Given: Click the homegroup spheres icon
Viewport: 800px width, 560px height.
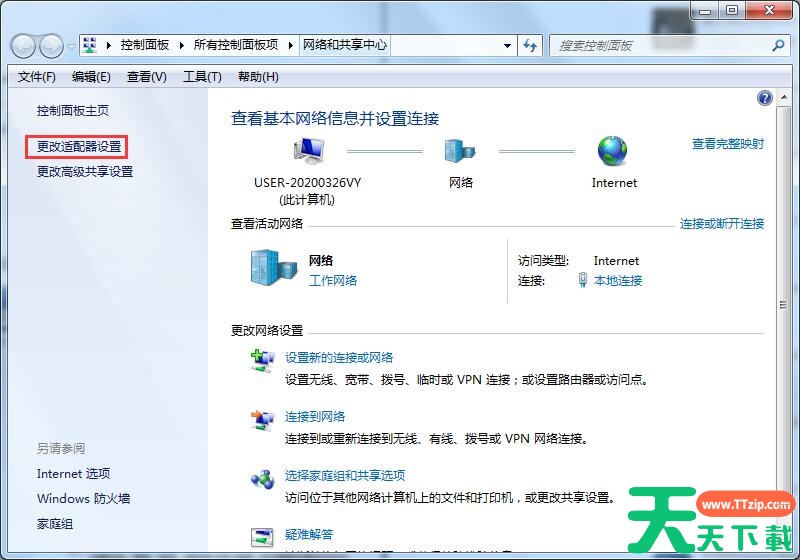Looking at the screenshot, I should coord(263,479).
